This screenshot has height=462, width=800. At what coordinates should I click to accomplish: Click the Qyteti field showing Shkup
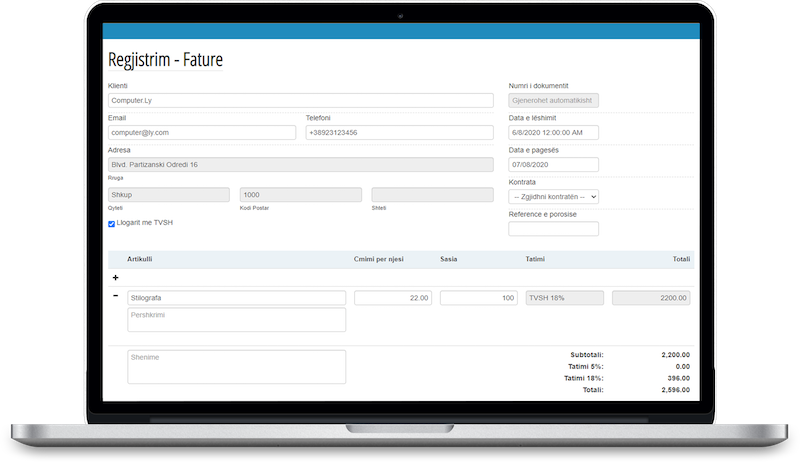(x=168, y=195)
